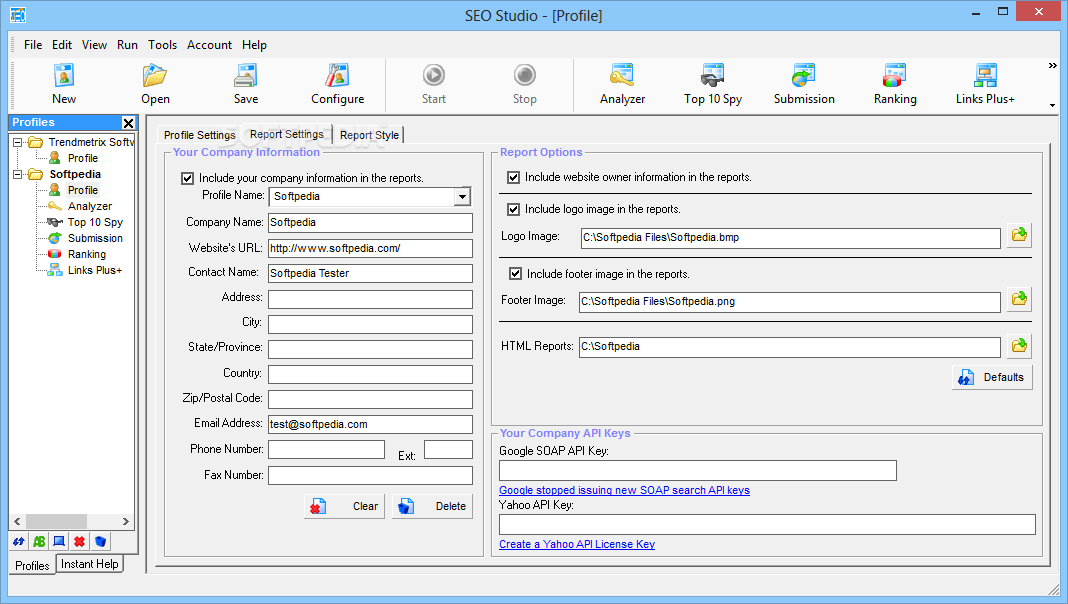This screenshot has width=1068, height=604.
Task: Click the blue arrows icon below the tree
Action: point(18,541)
